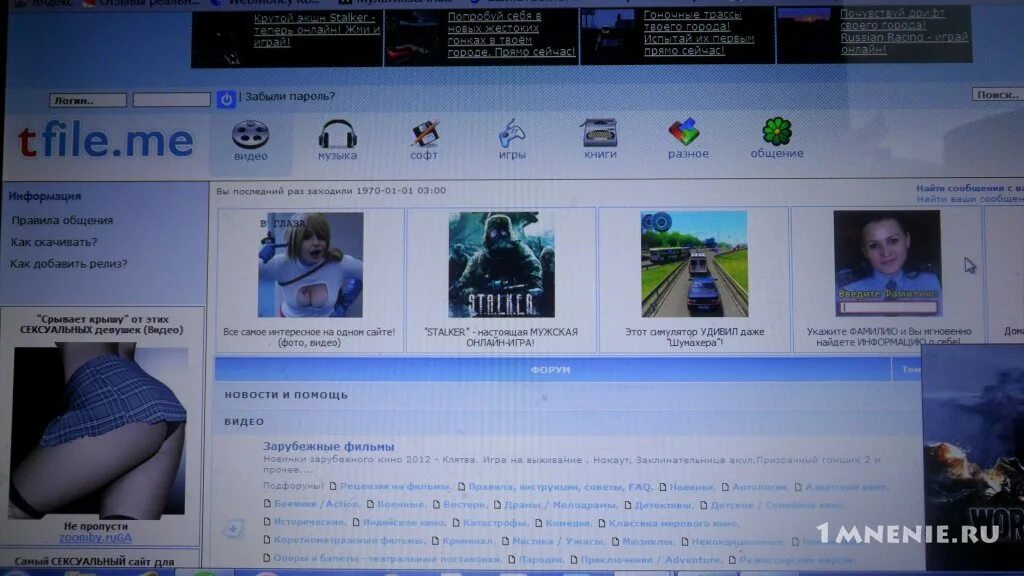This screenshot has height=576, width=1024.
Task: Open the Забыли пароль? link
Action: point(290,96)
